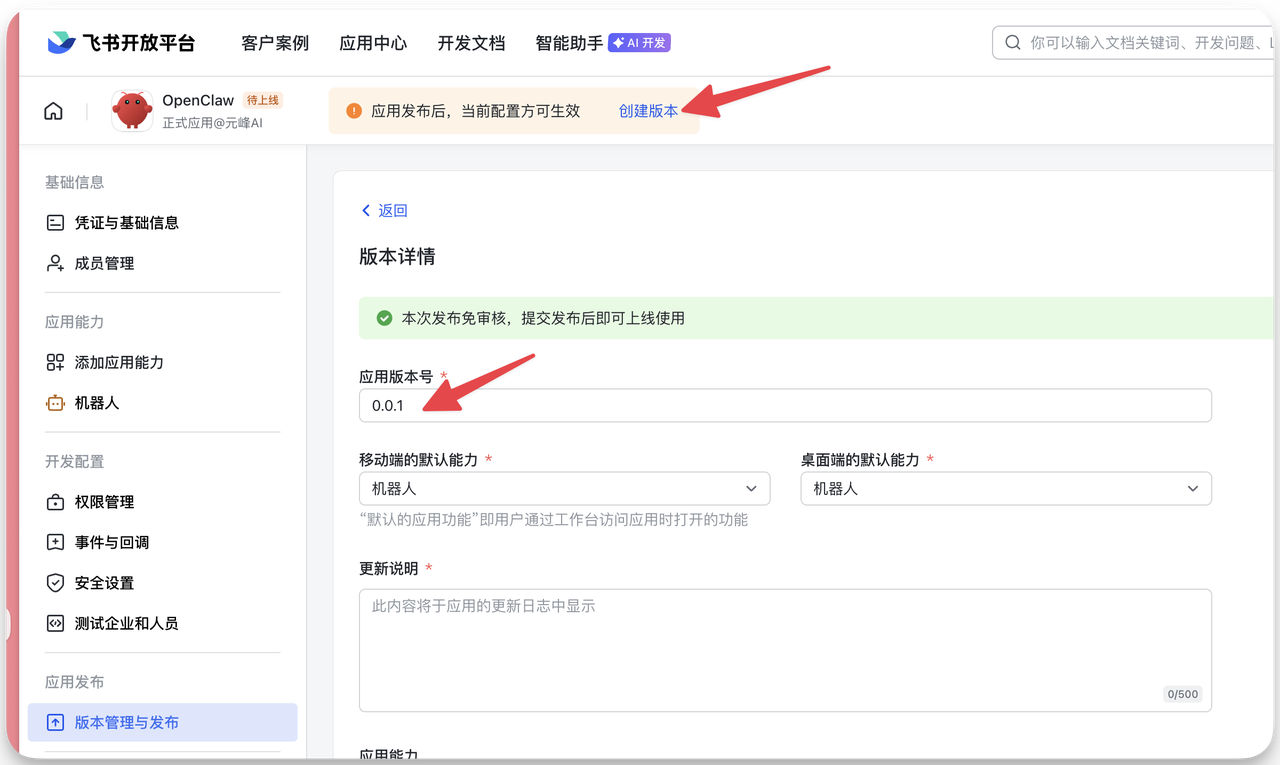Click the 事件与回调 icon
This screenshot has height=765, width=1280.
[56, 542]
